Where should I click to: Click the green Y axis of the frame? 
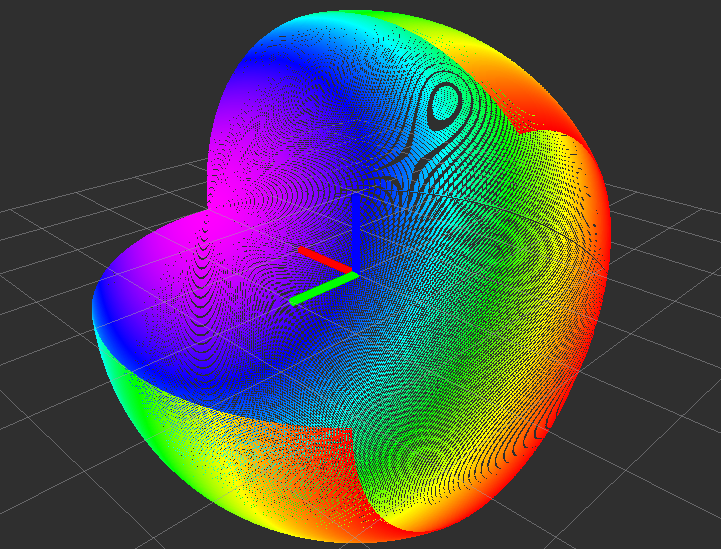coord(324,288)
